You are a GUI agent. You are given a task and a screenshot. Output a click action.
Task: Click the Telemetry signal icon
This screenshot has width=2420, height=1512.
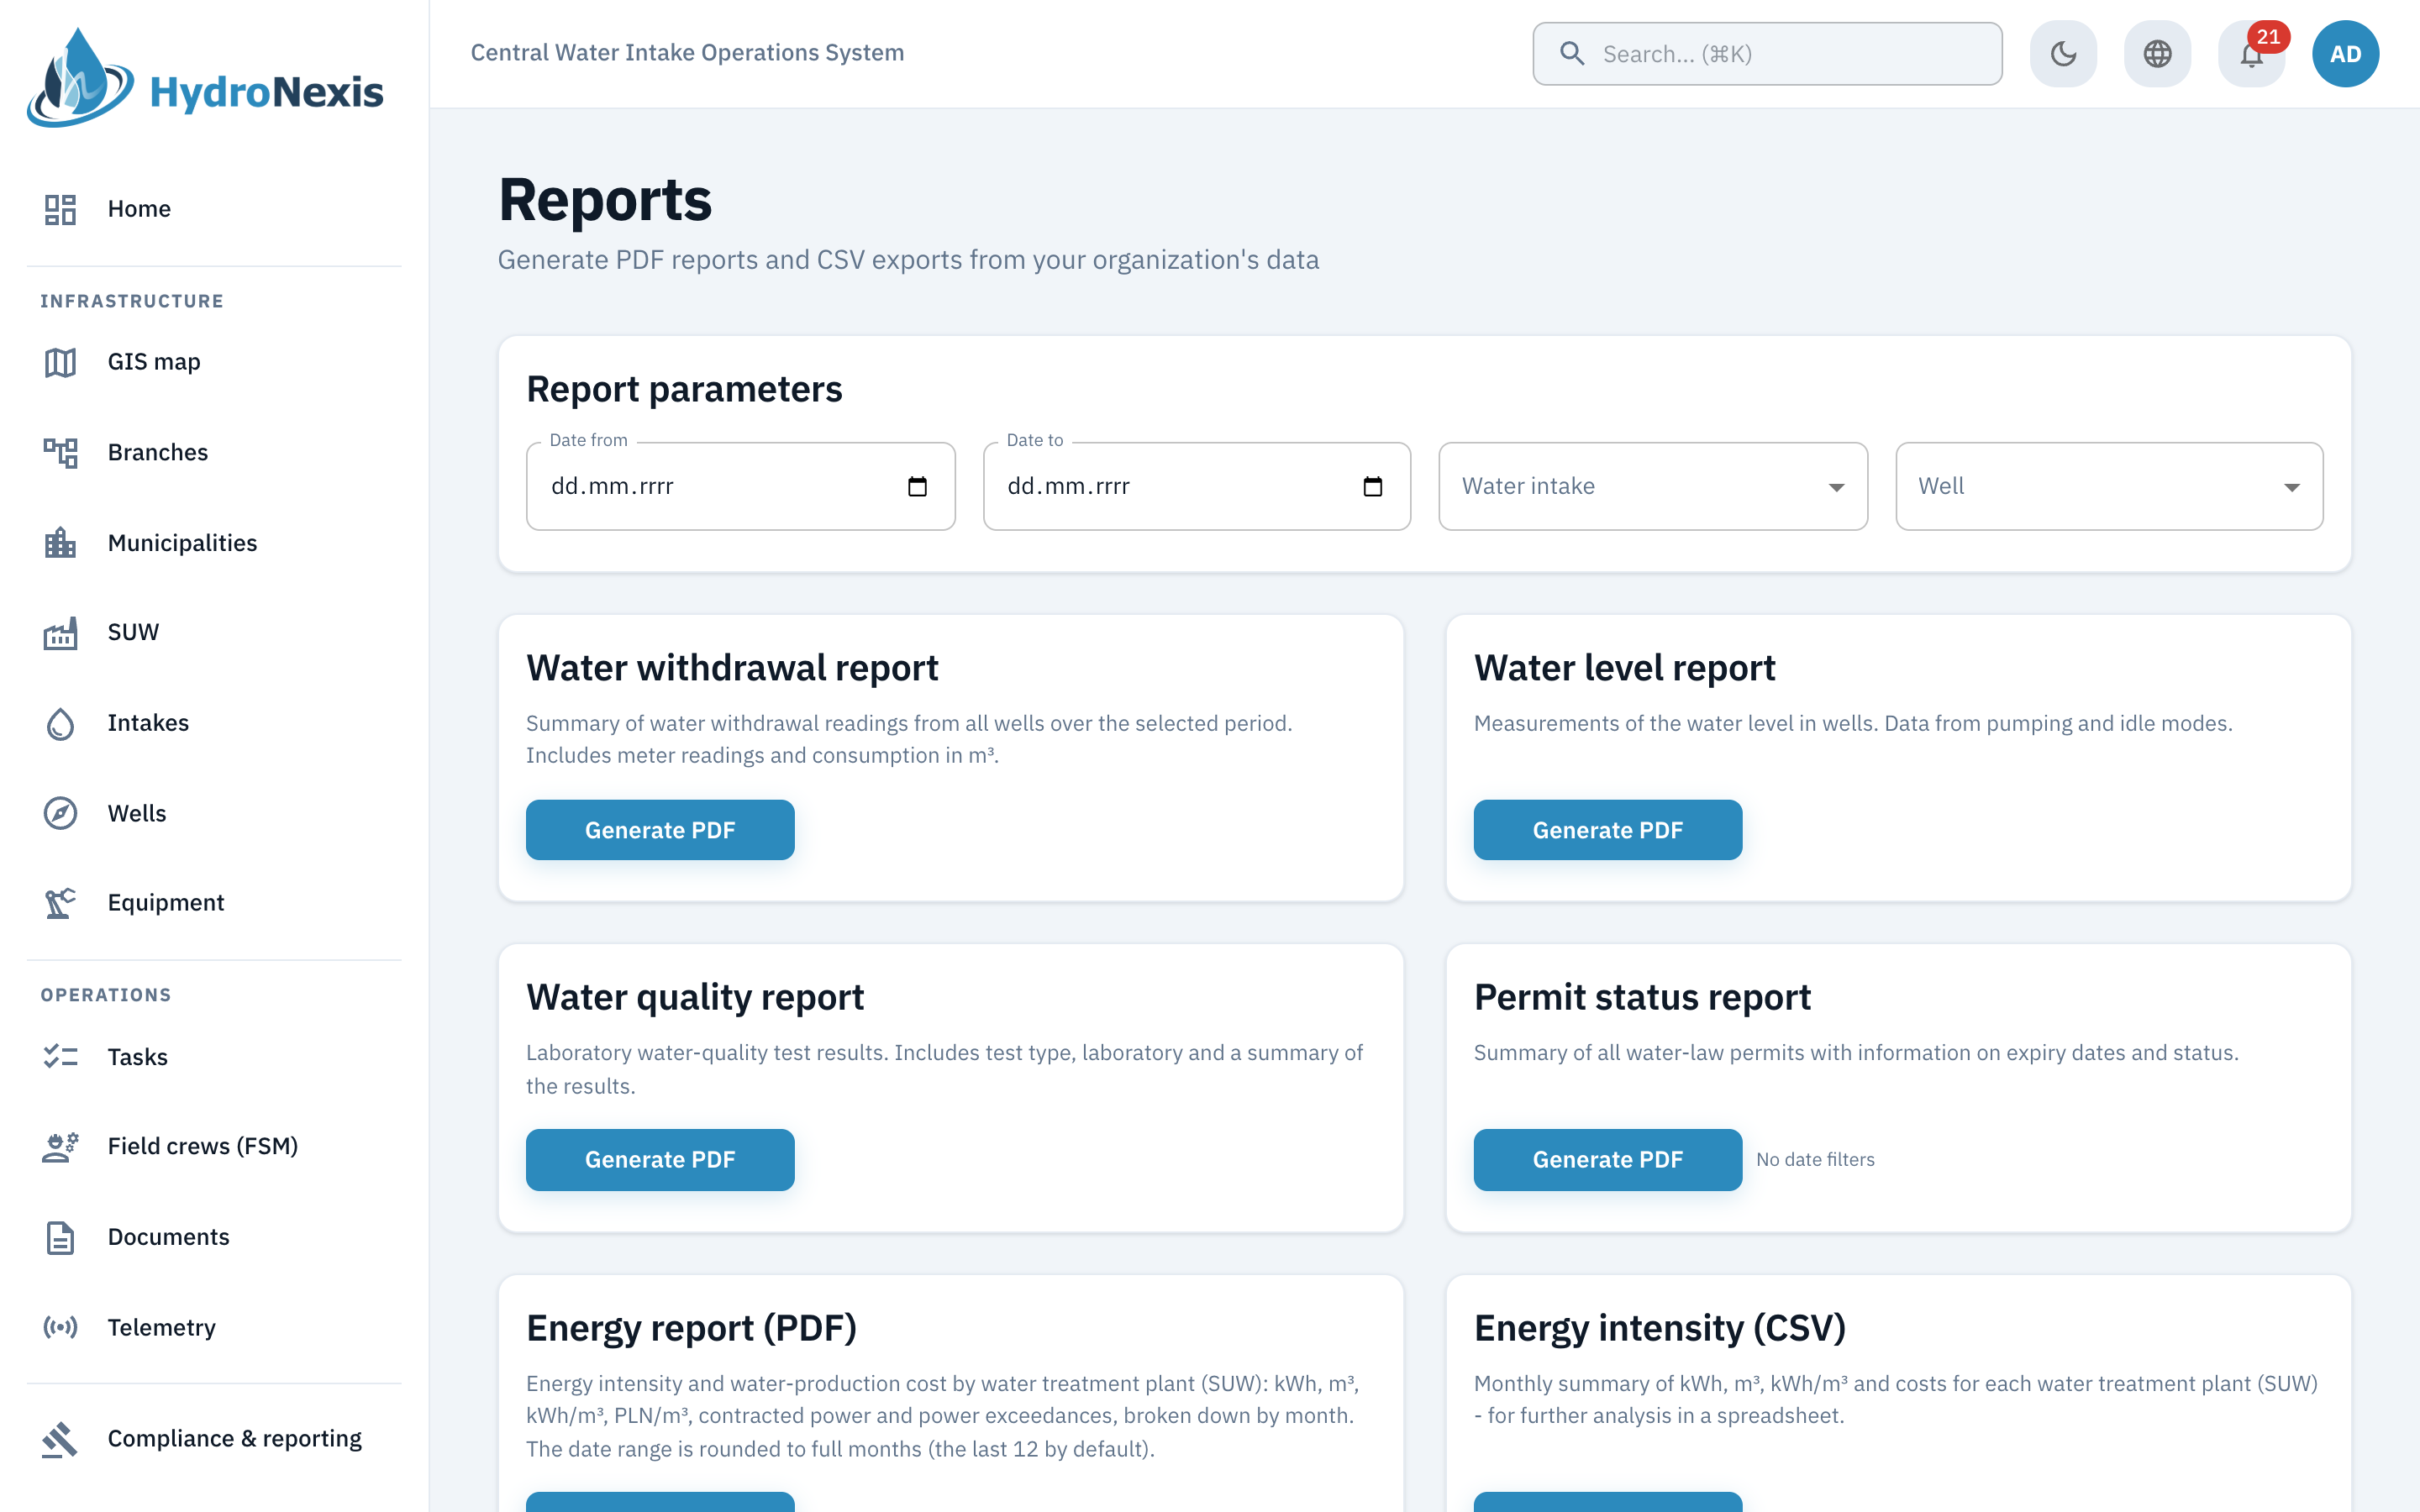click(x=60, y=1327)
